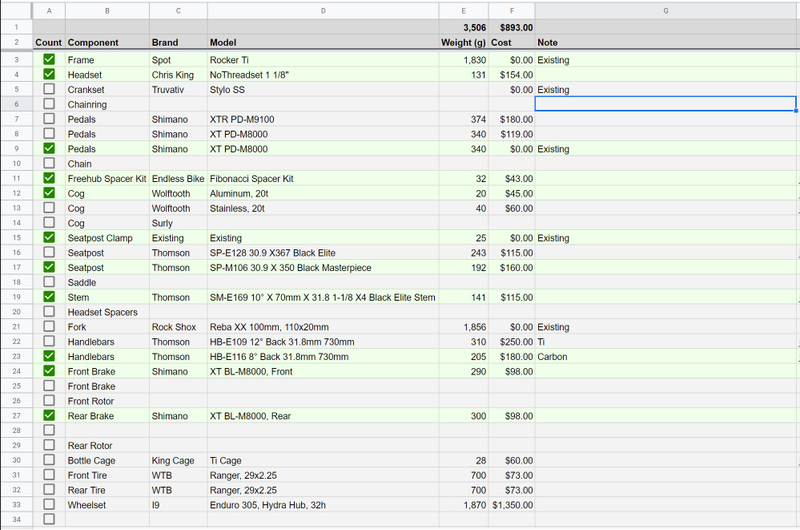Click the Weight (g) header cell

click(463, 42)
